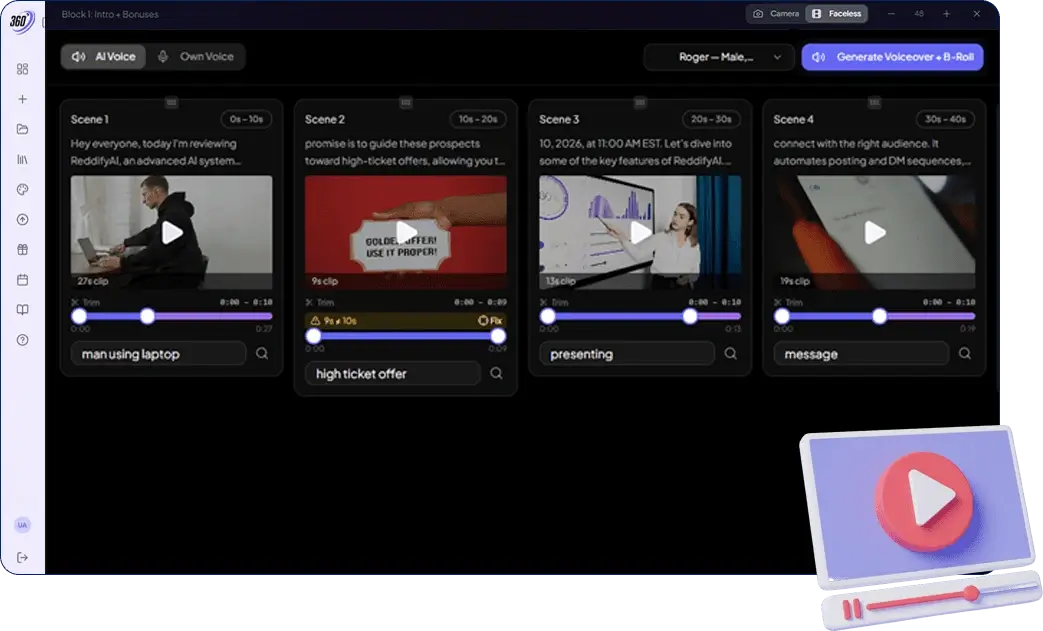Click the plus icon in sidebar
The width and height of the screenshot is (1043, 631).
[23, 99]
